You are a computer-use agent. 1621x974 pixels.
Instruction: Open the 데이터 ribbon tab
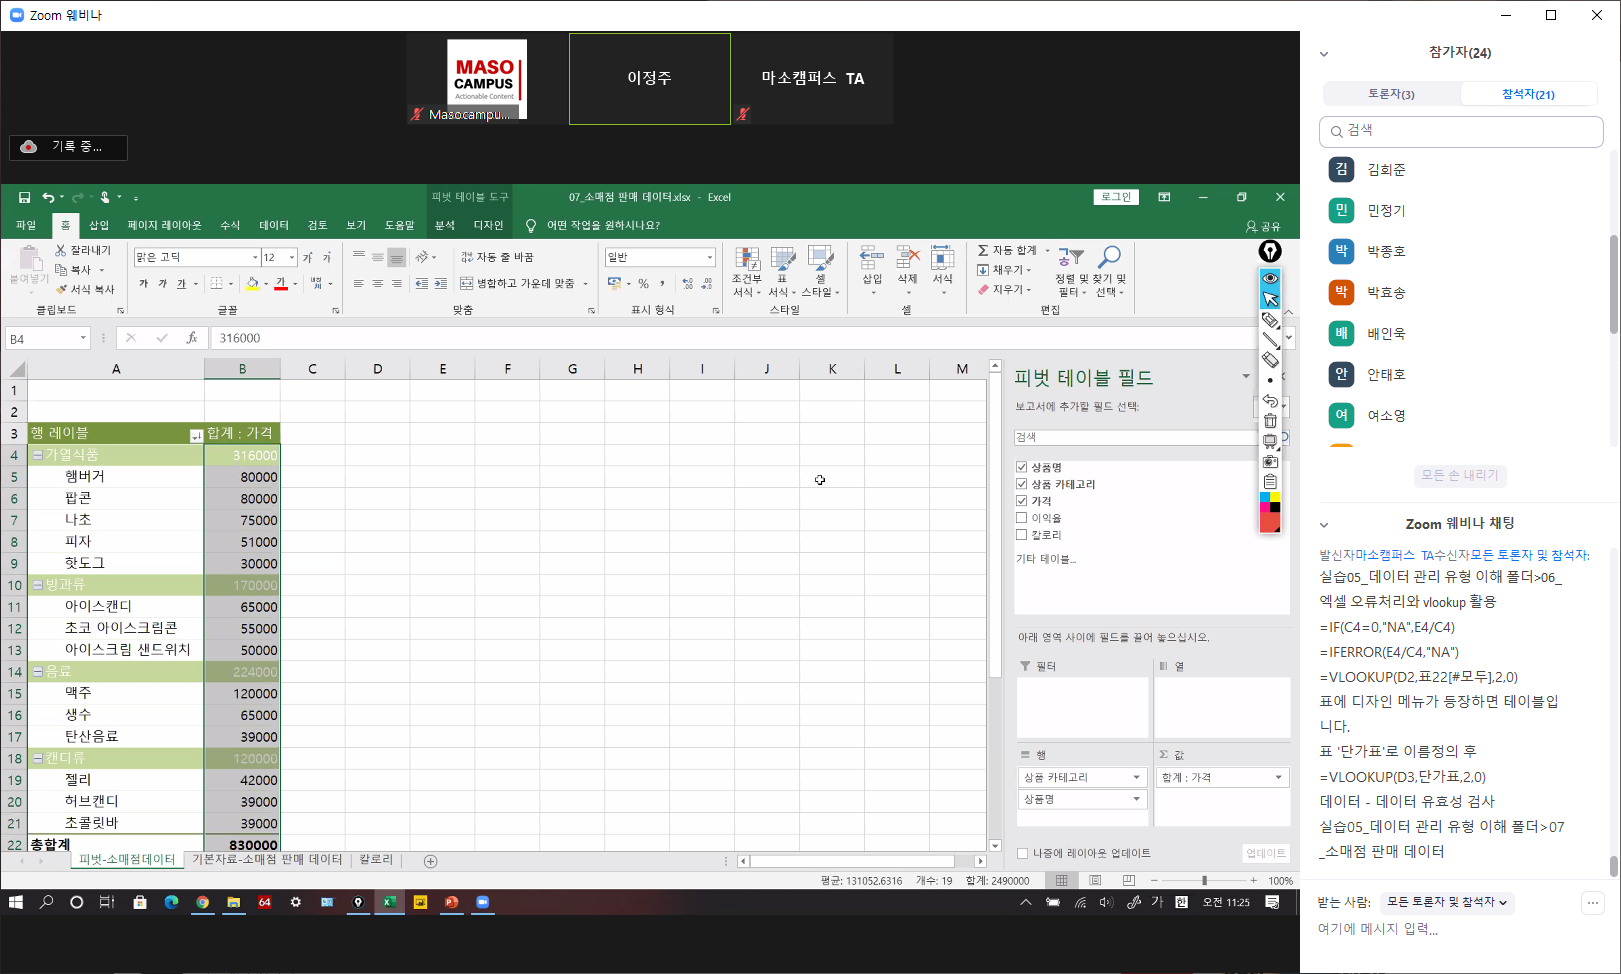[273, 226]
